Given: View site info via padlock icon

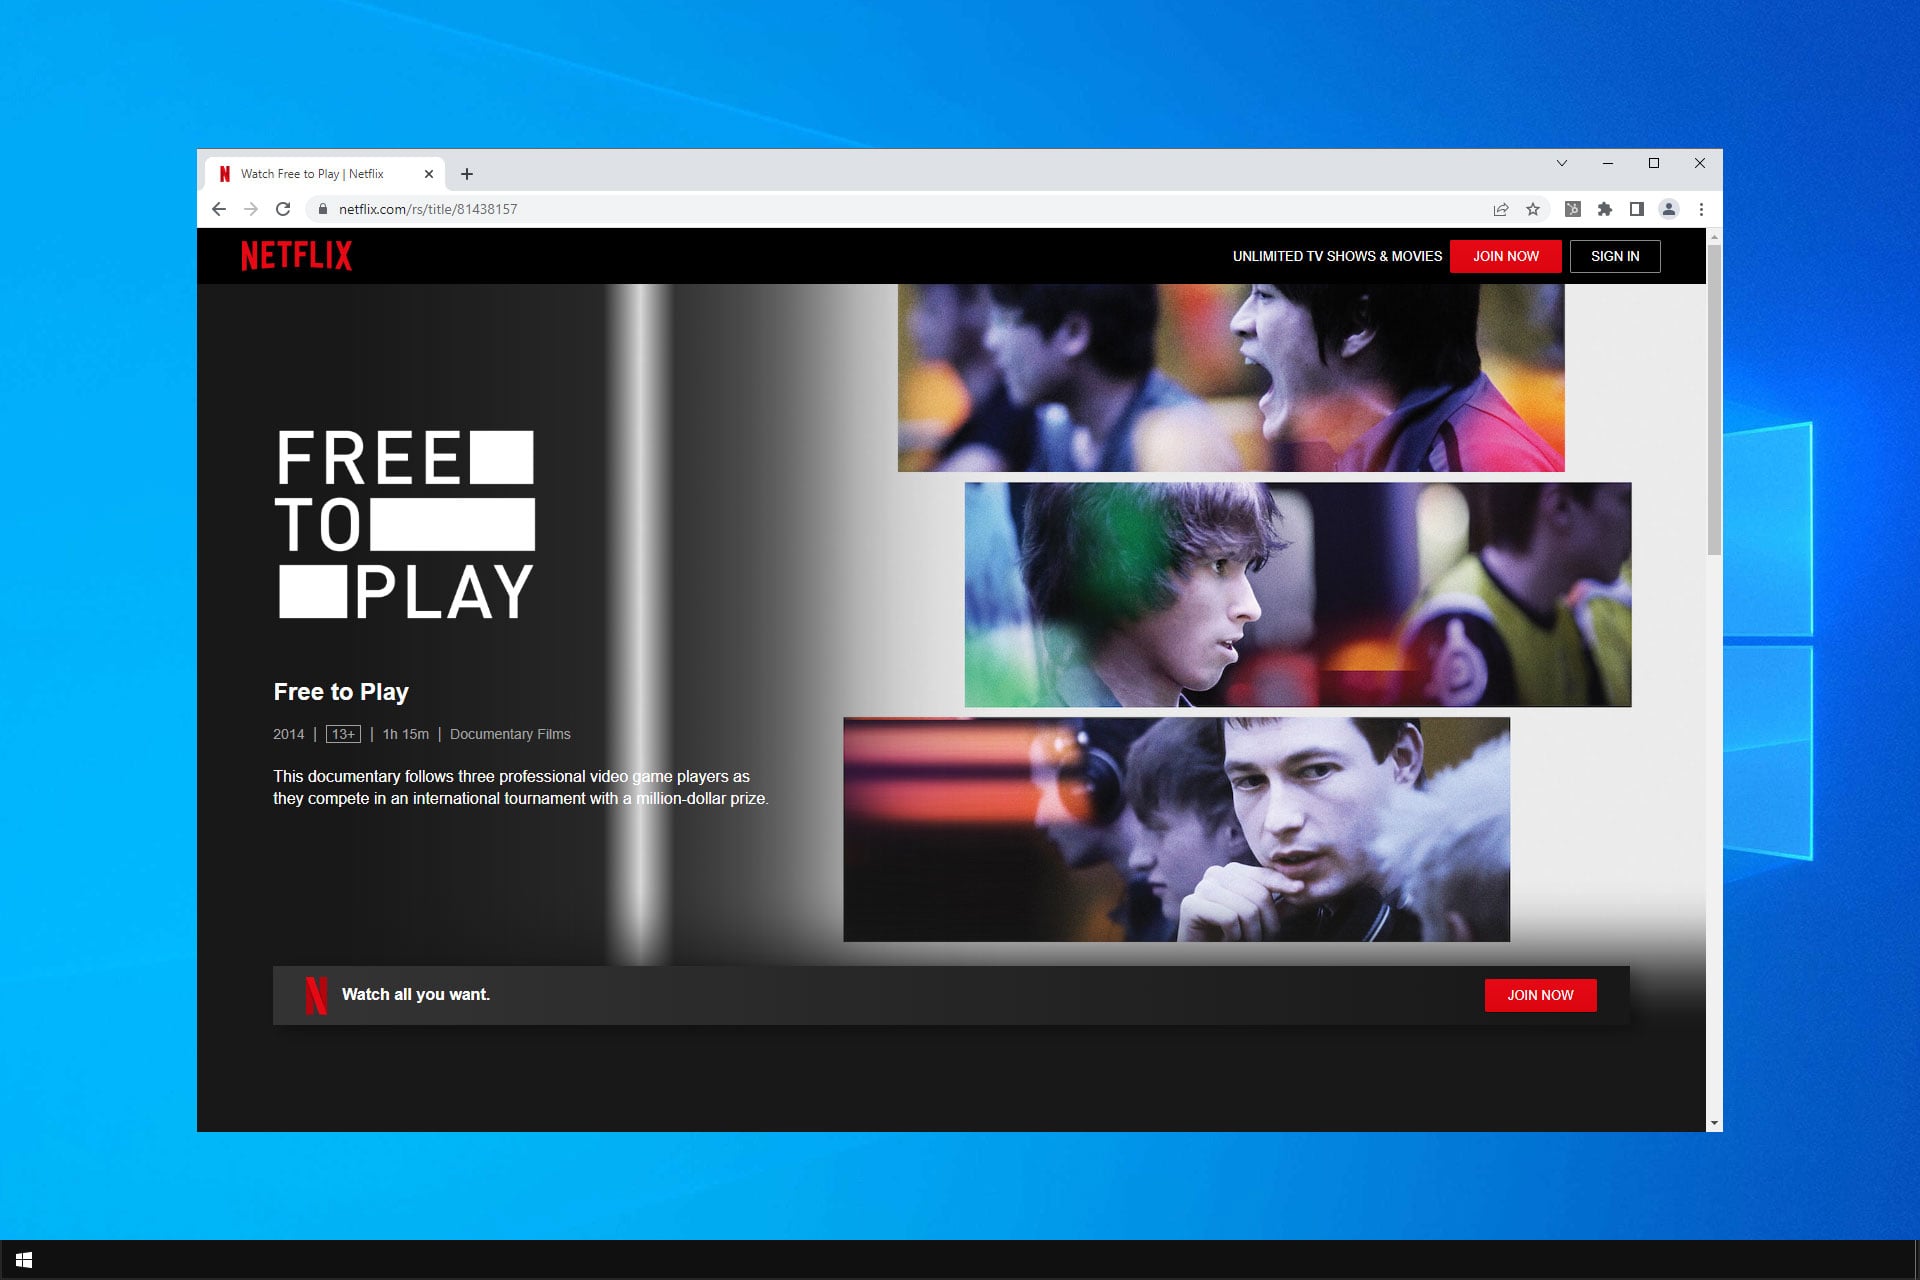Looking at the screenshot, I should click(323, 209).
